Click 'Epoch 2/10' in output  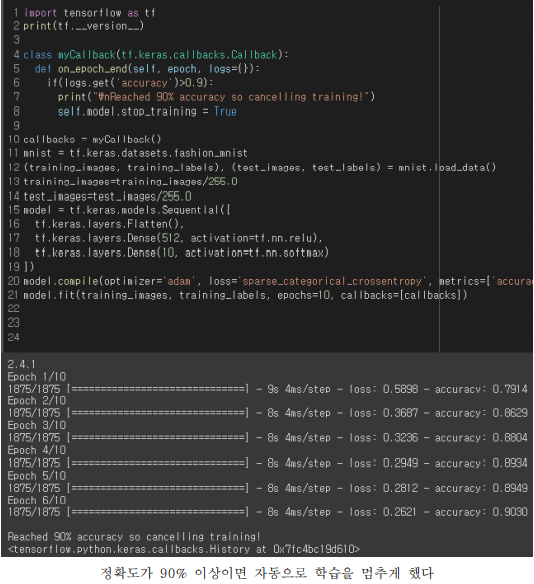37,401
